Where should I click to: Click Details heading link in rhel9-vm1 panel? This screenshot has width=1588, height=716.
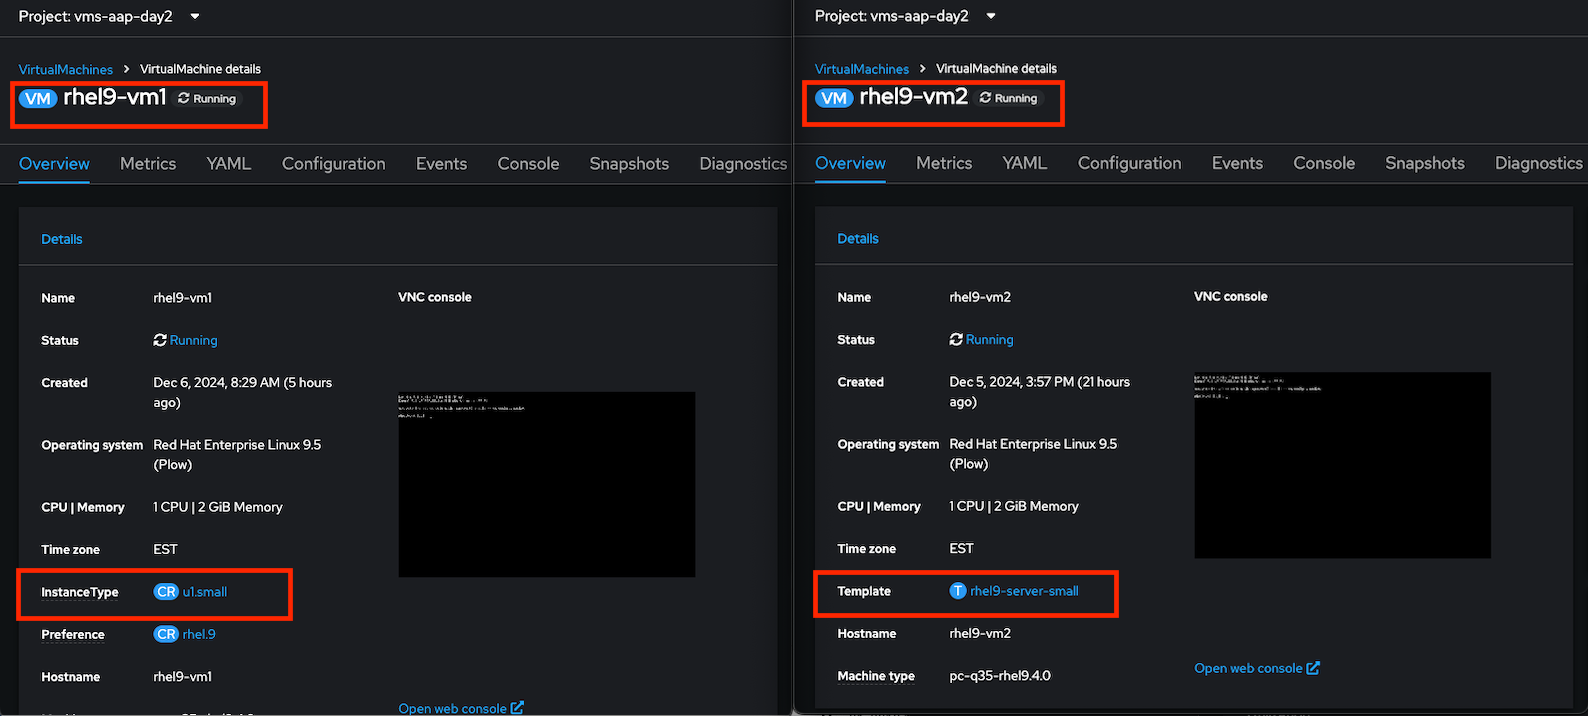pos(62,239)
